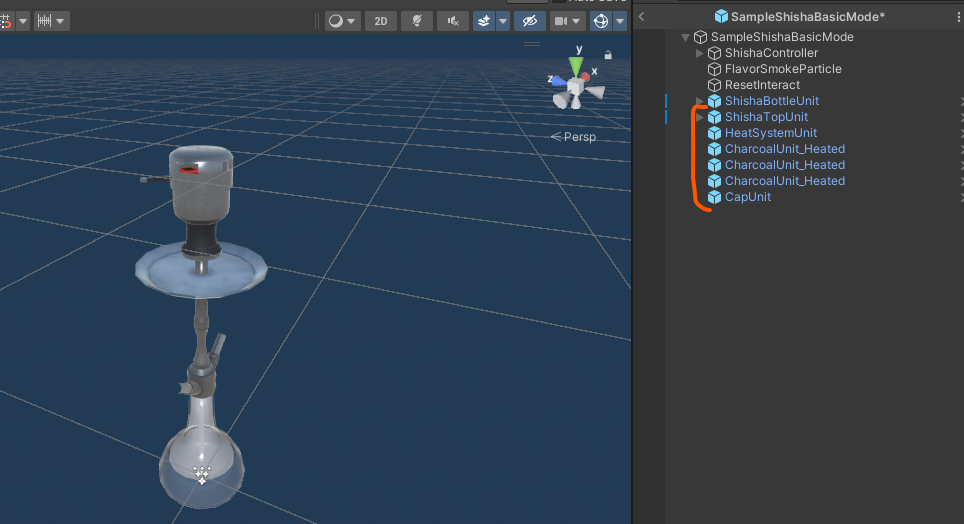Toggle scene effects (skybox, fog) button
Viewport: 964px width, 524px height.
(484, 21)
